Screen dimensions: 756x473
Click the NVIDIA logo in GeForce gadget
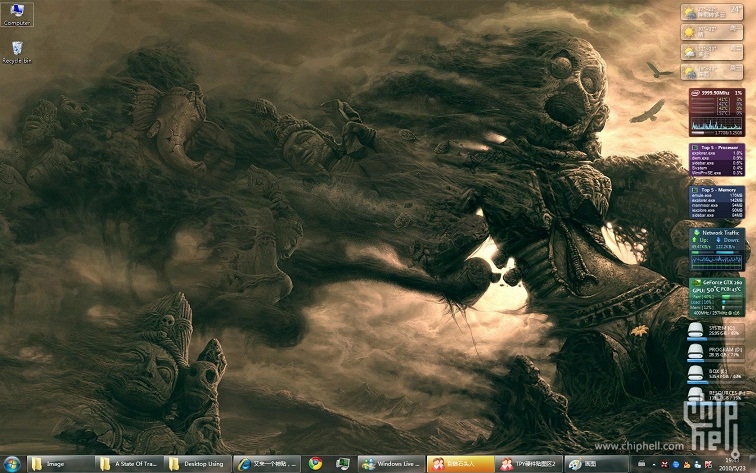(695, 283)
